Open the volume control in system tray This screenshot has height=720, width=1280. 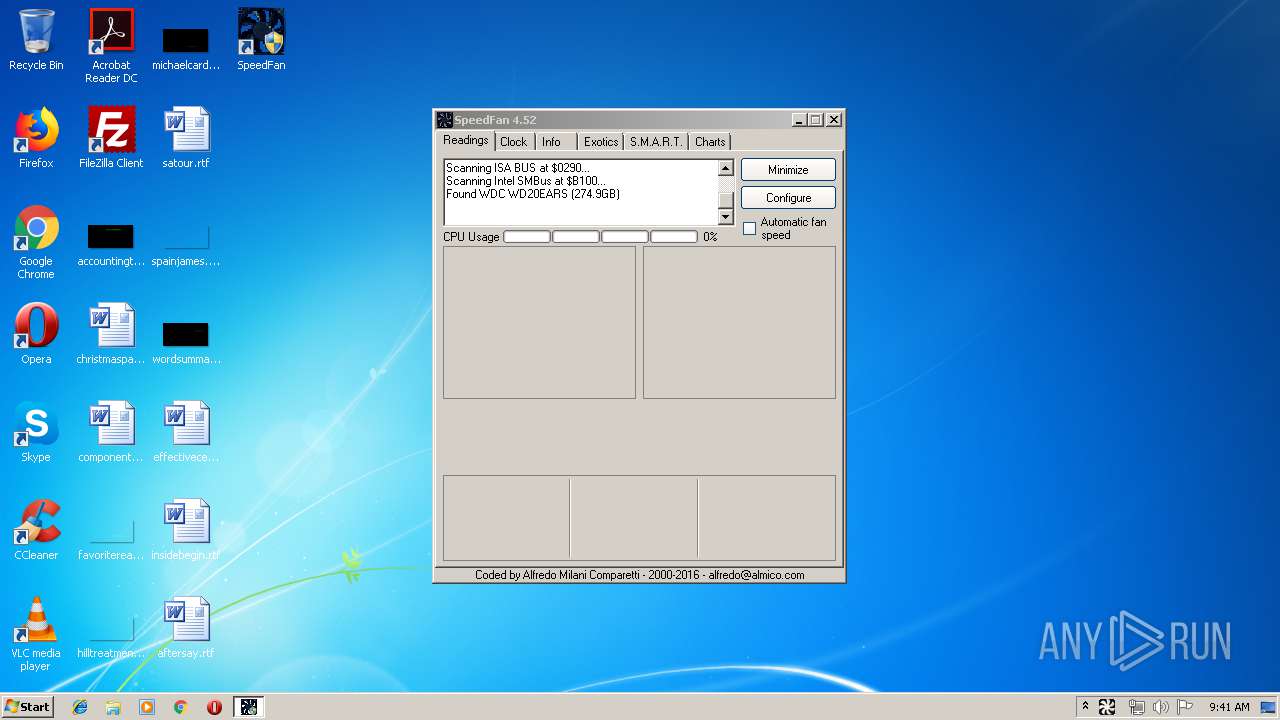pos(1161,707)
